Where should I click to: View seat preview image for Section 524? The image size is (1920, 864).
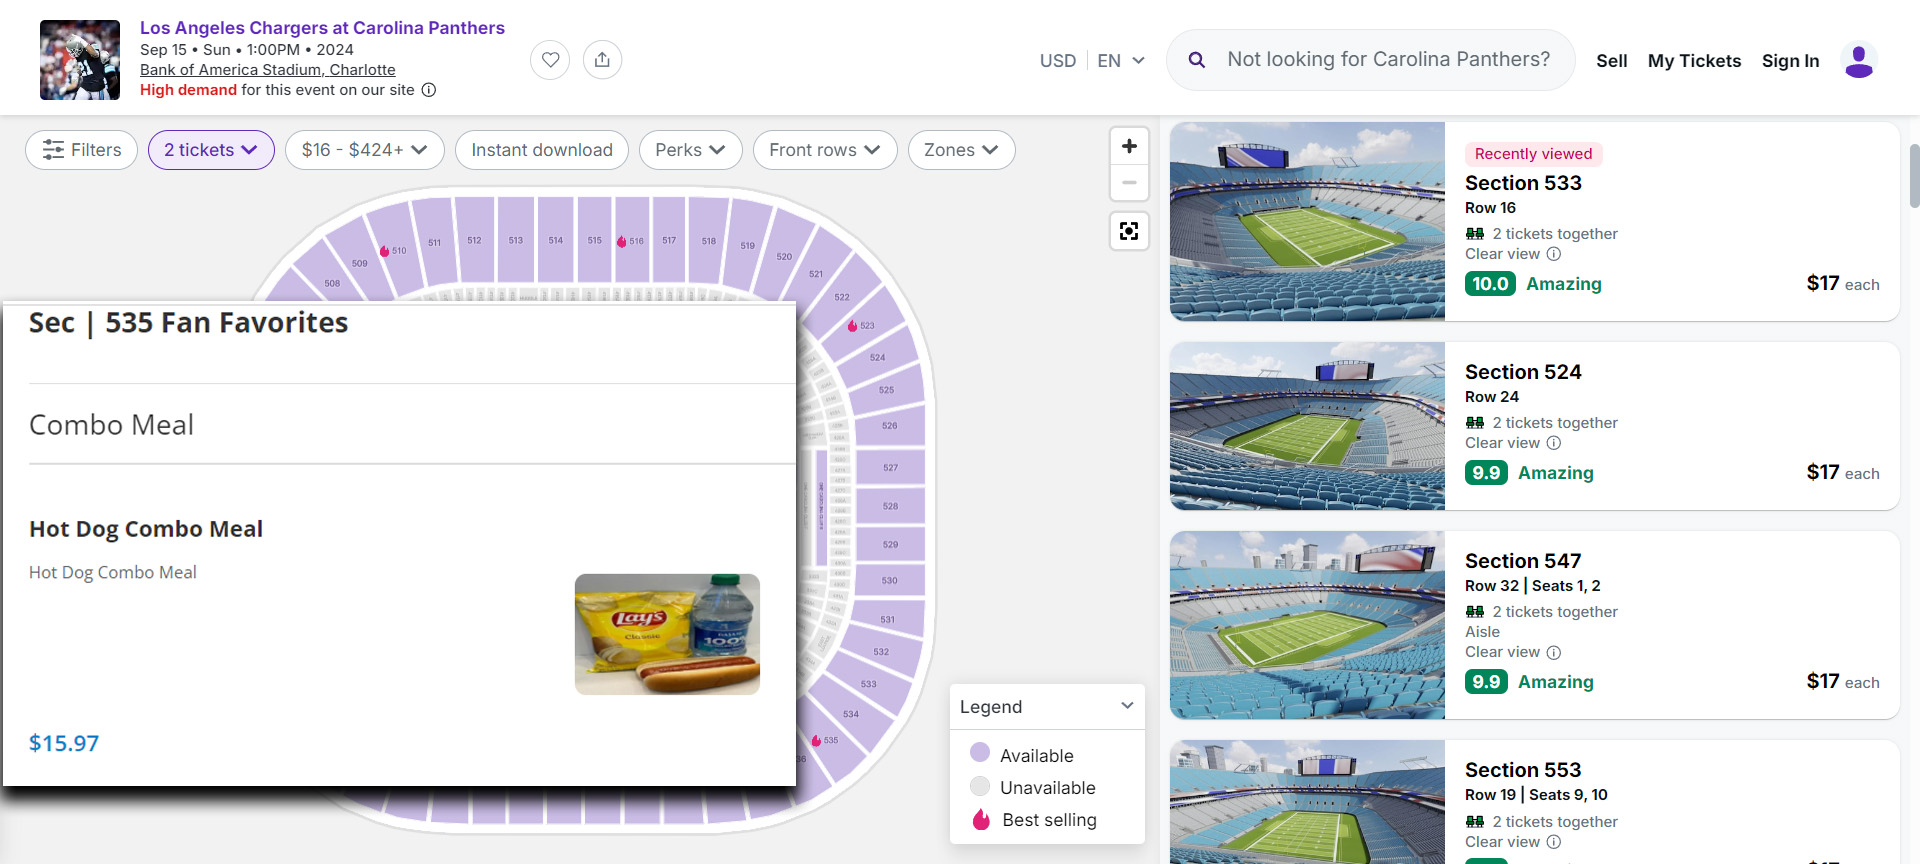[1307, 426]
